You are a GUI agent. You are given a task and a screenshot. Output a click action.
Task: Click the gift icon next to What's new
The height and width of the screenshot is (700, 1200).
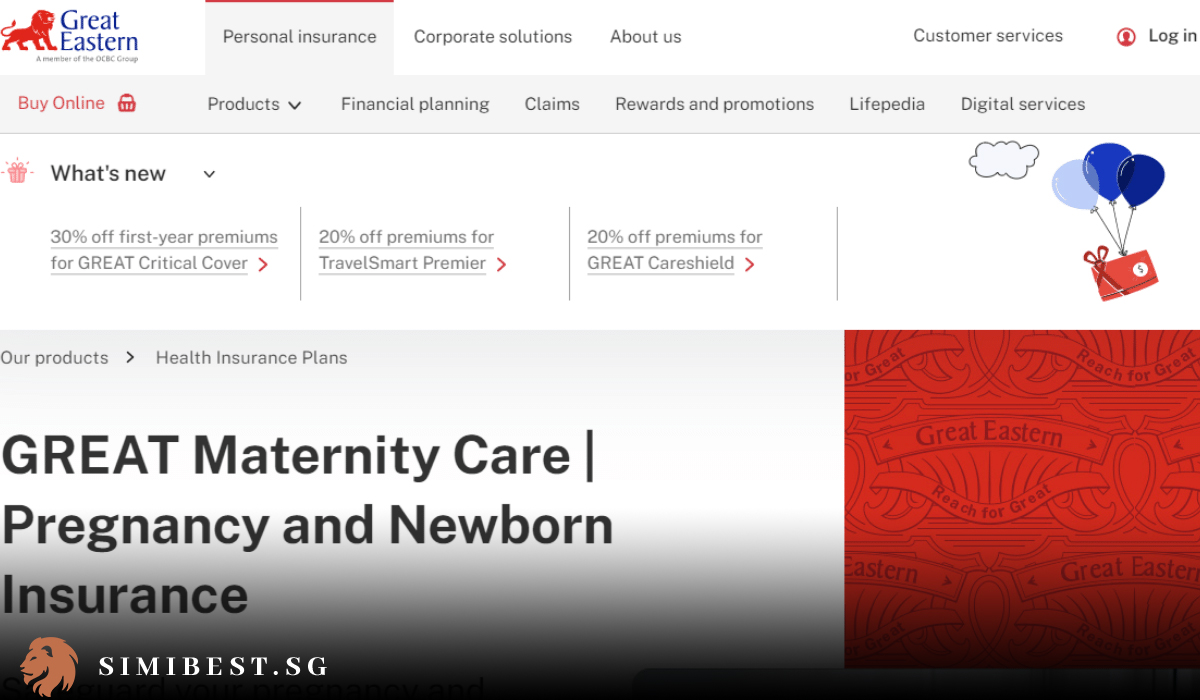pyautogui.click(x=17, y=172)
